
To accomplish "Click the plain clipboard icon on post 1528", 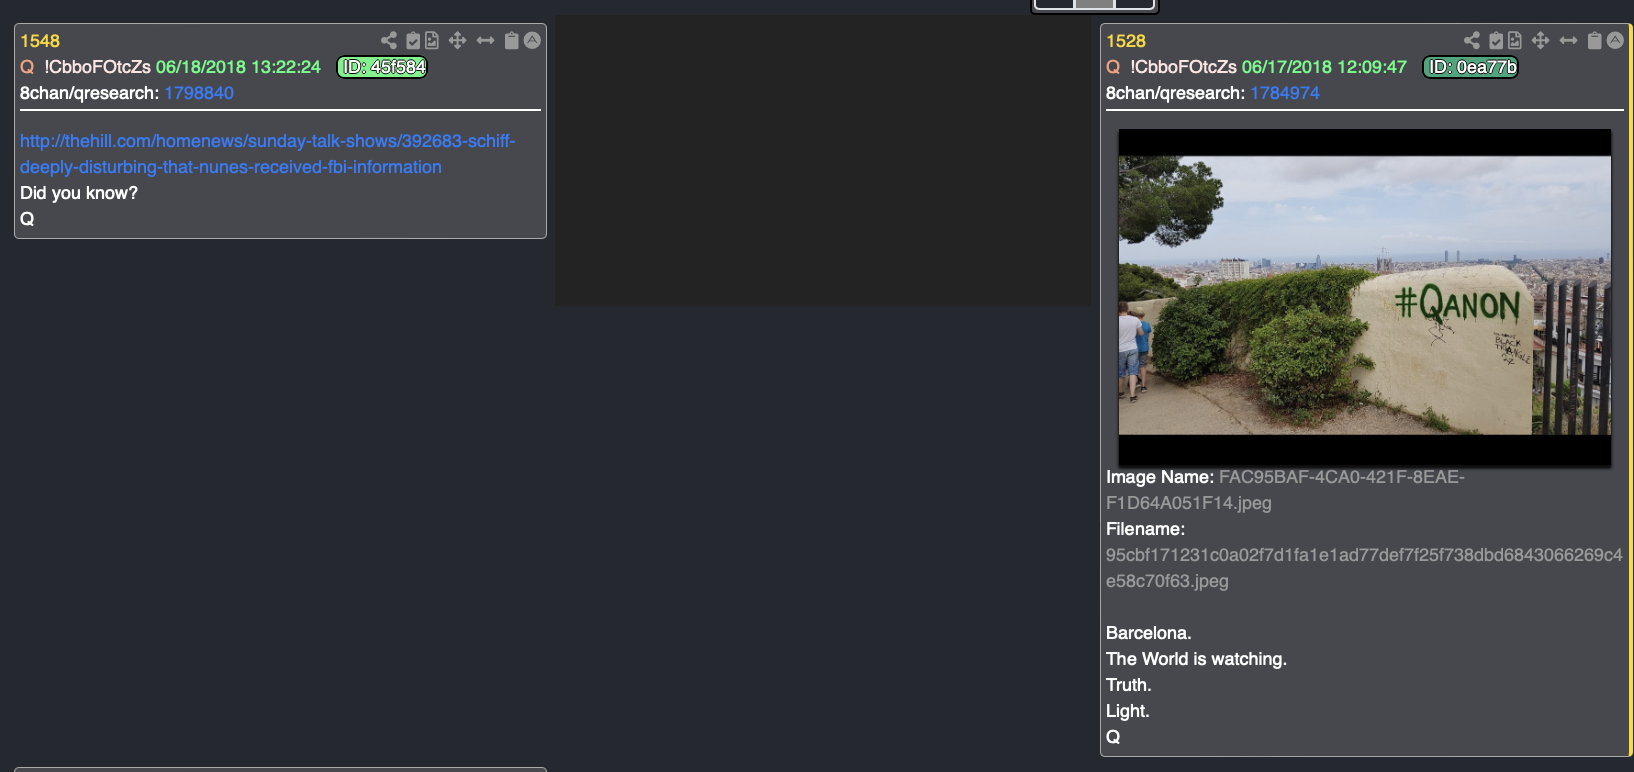I will (1594, 40).
